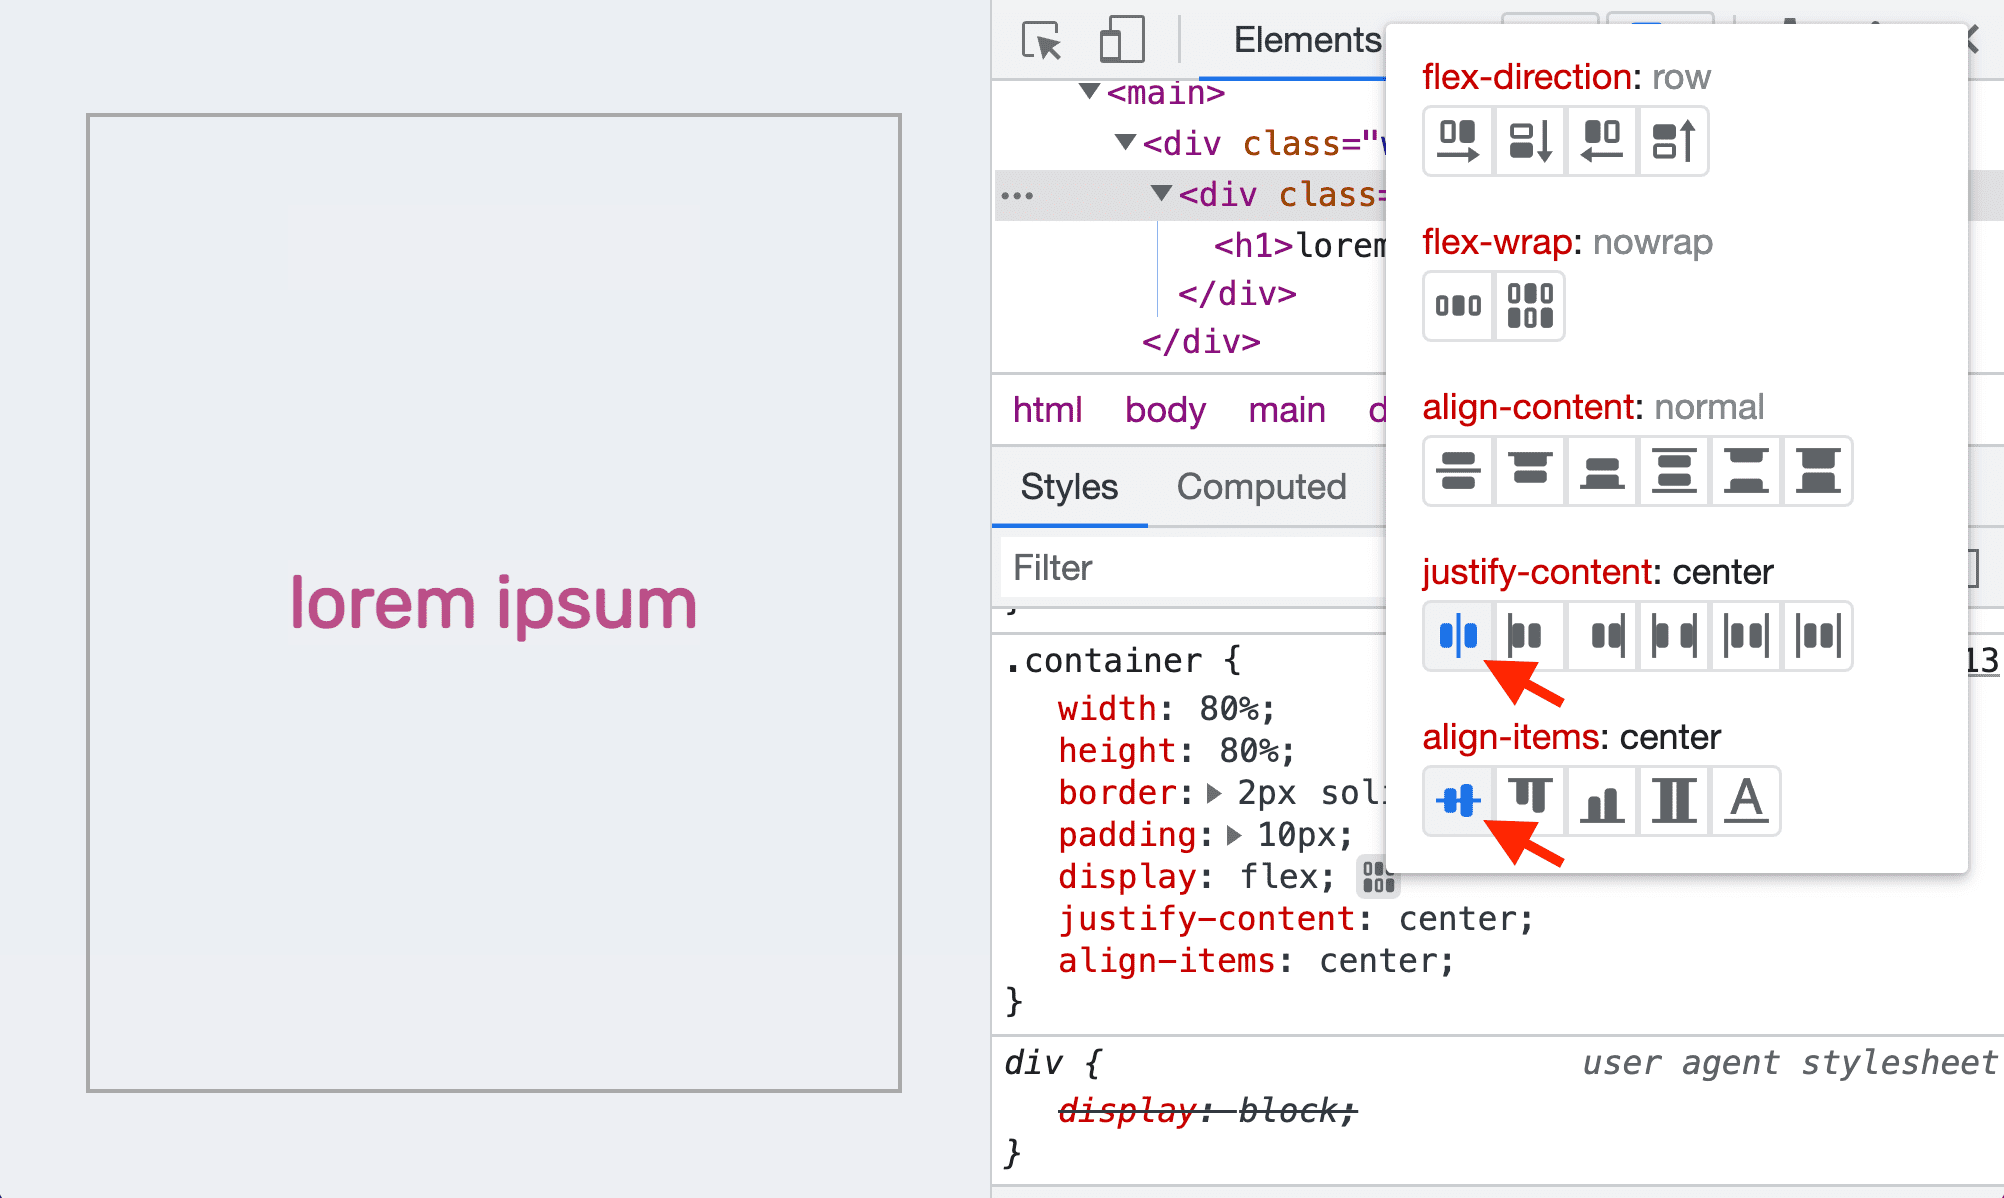Select the align-items flex-start icon
This screenshot has height=1198, width=2004.
coord(1528,800)
